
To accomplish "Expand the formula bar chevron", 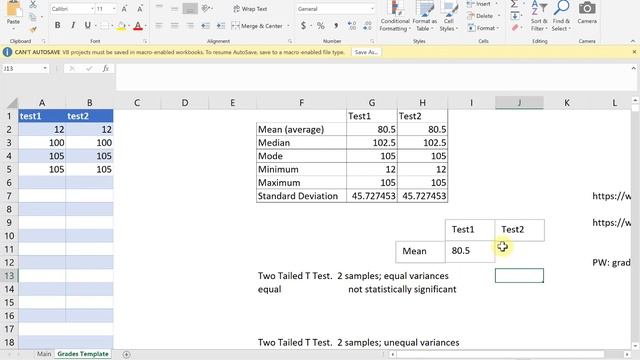I will point(633,69).
